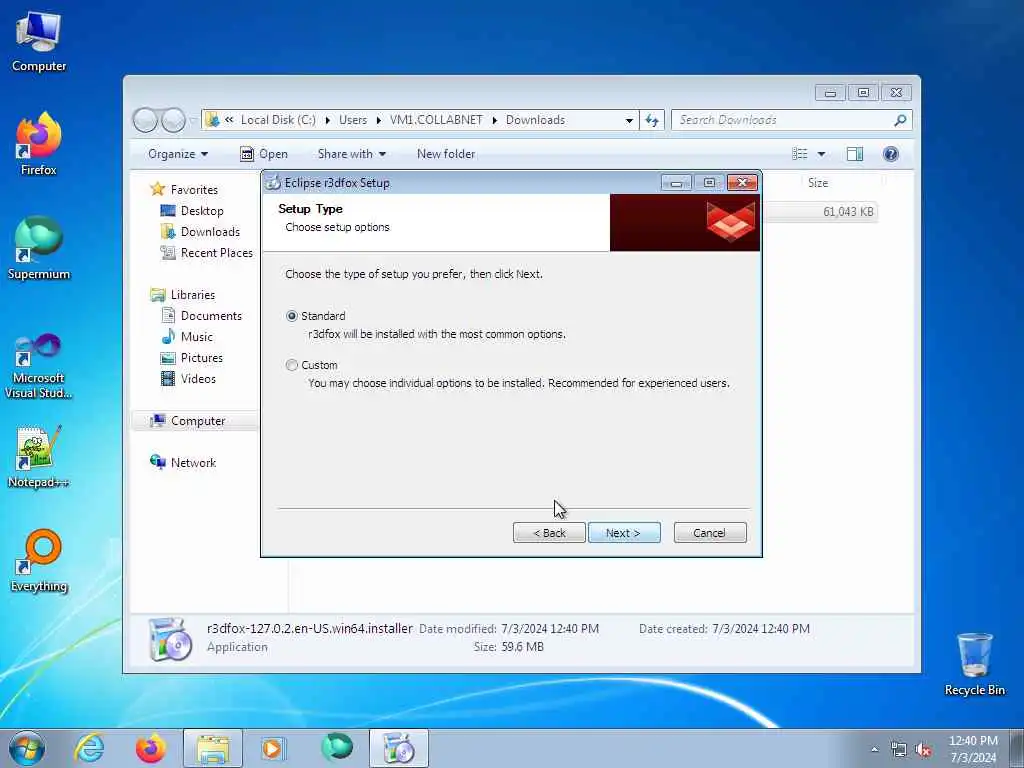The width and height of the screenshot is (1024, 768).
Task: Minimize the Eclipse r3dfox Setup dialog
Action: [x=676, y=183]
